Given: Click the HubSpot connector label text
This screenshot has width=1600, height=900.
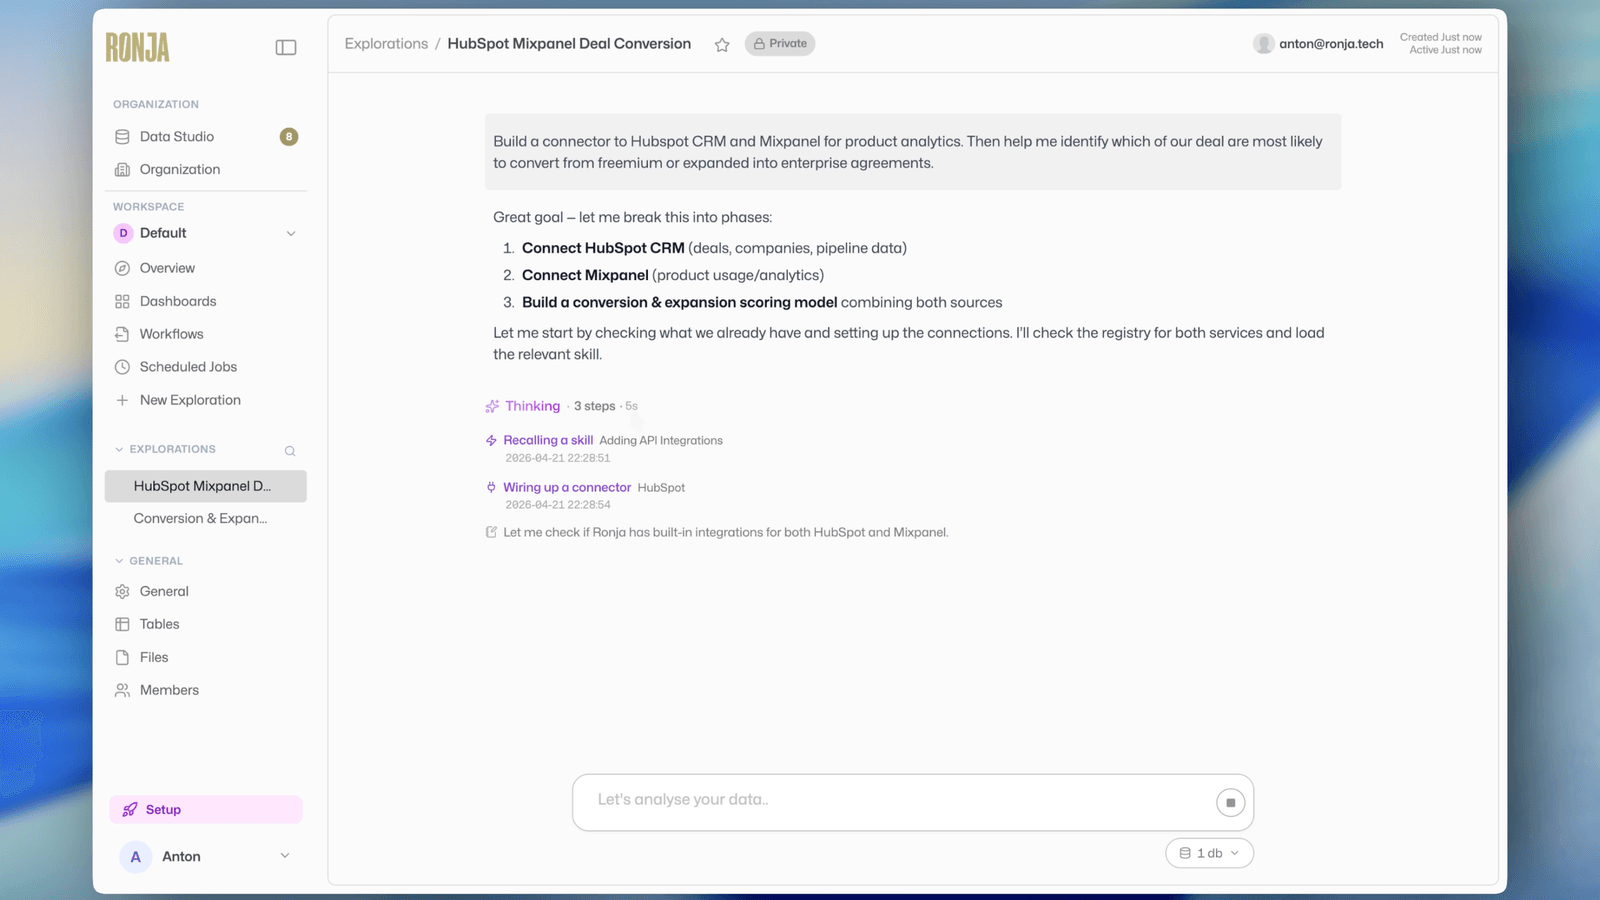Looking at the screenshot, I should coord(661,488).
